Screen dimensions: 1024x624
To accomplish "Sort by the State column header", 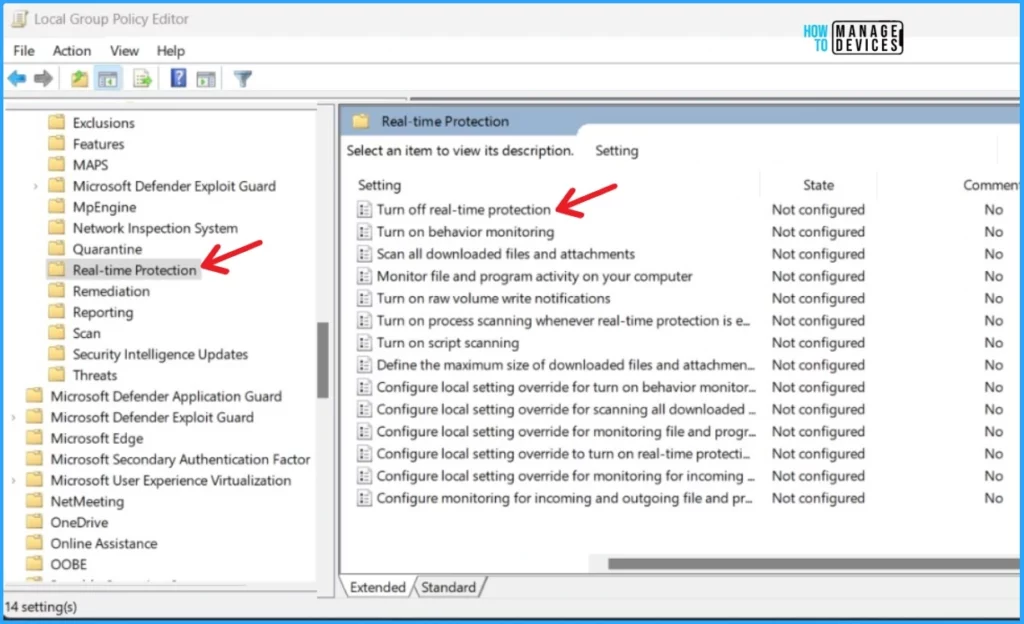I will click(818, 185).
